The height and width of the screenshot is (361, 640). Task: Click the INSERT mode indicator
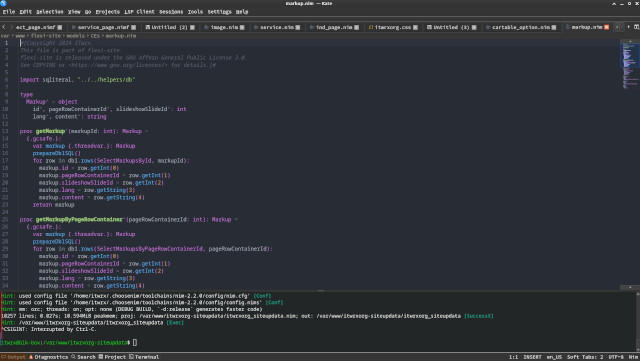[532, 357]
